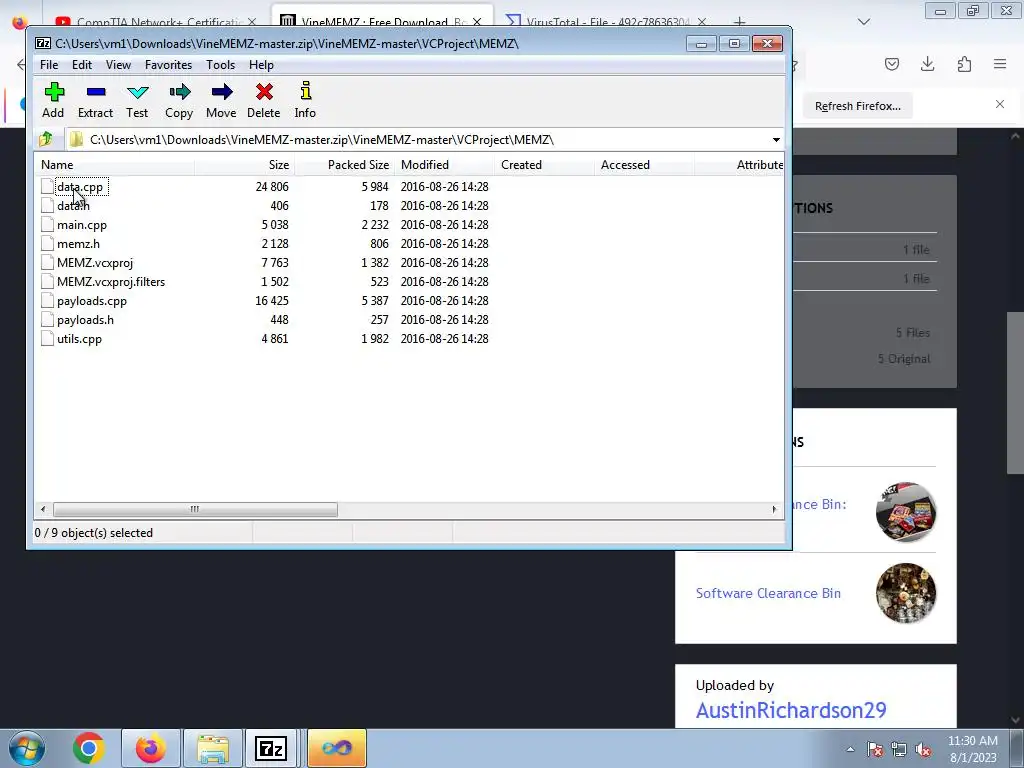
Task: Click the main.cpp file icon
Action: [x=47, y=225]
